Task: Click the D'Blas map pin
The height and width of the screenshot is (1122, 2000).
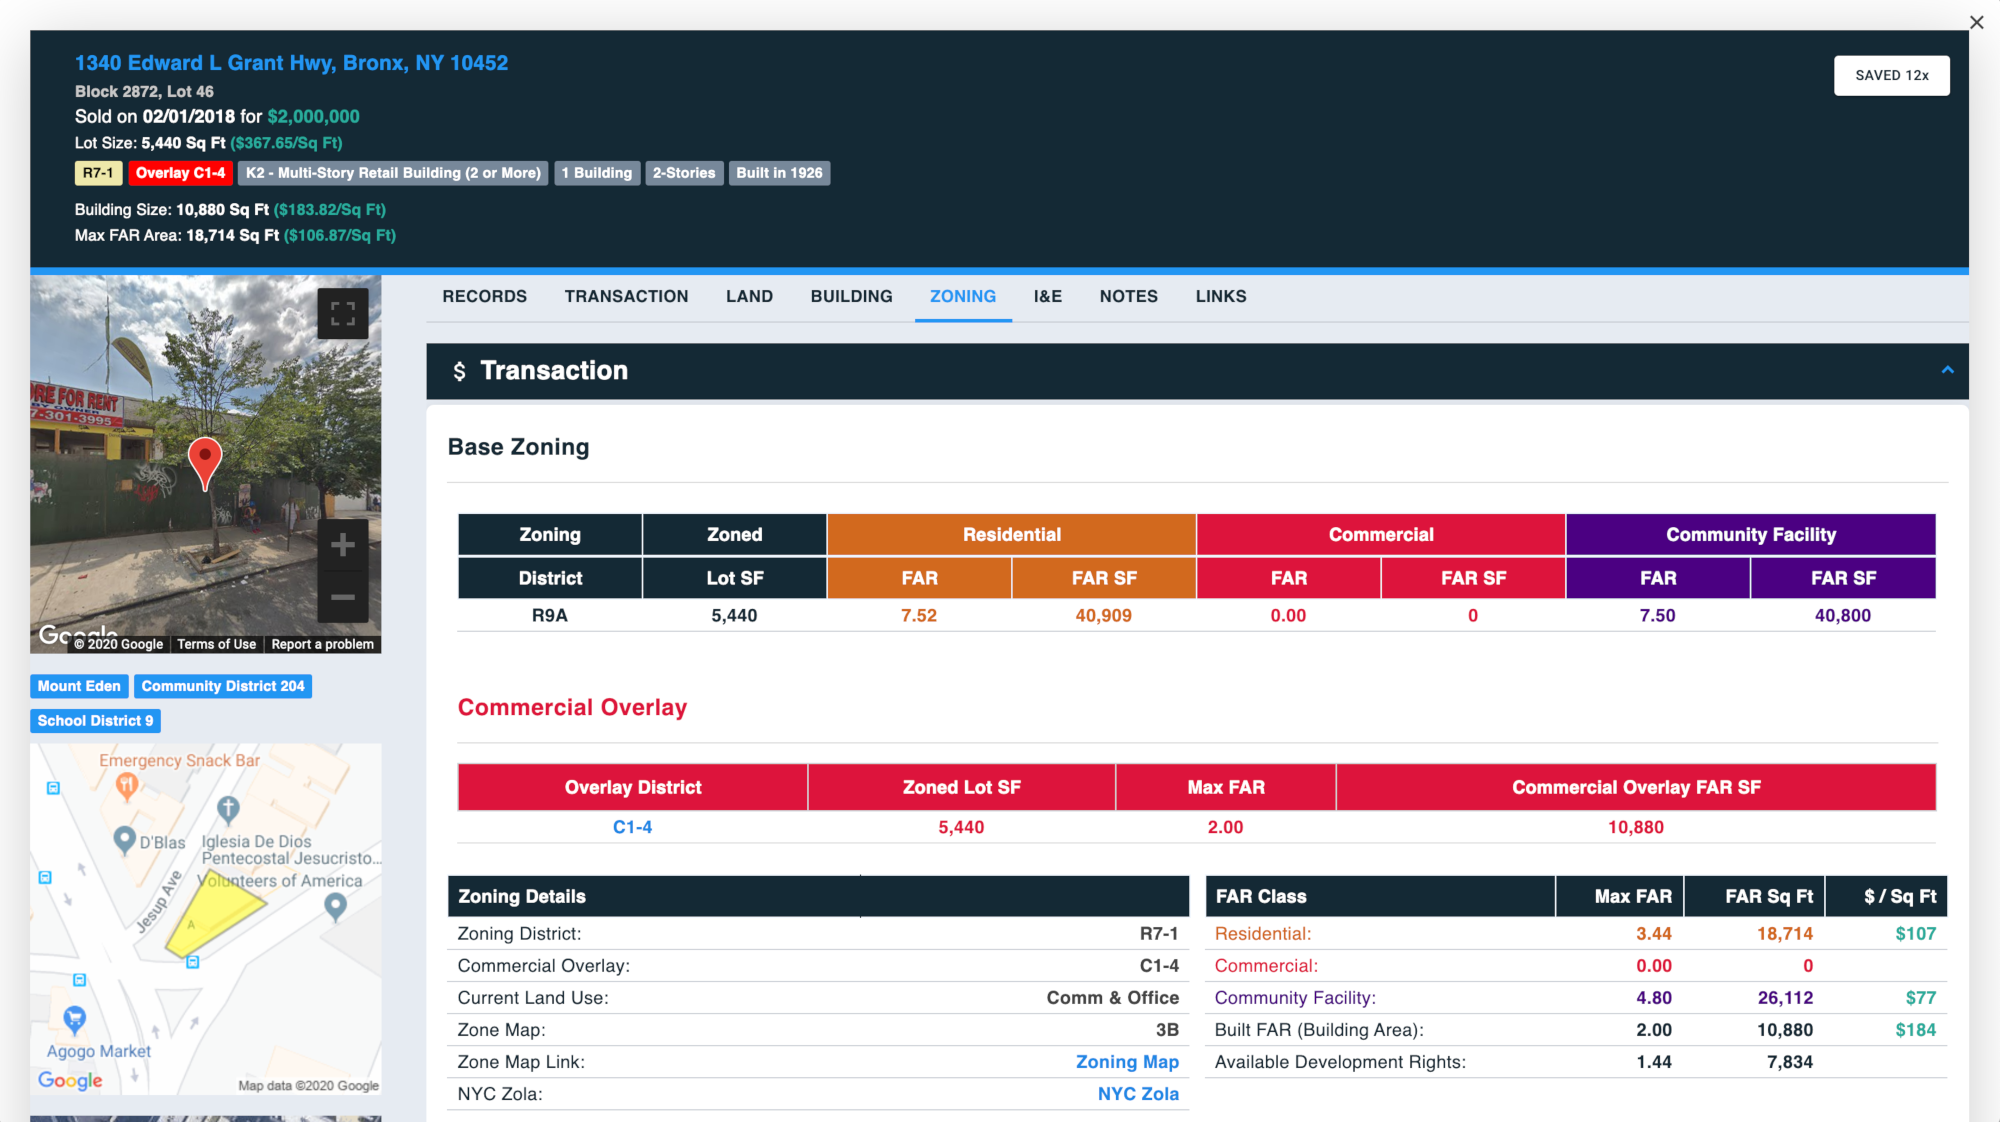Action: click(124, 840)
